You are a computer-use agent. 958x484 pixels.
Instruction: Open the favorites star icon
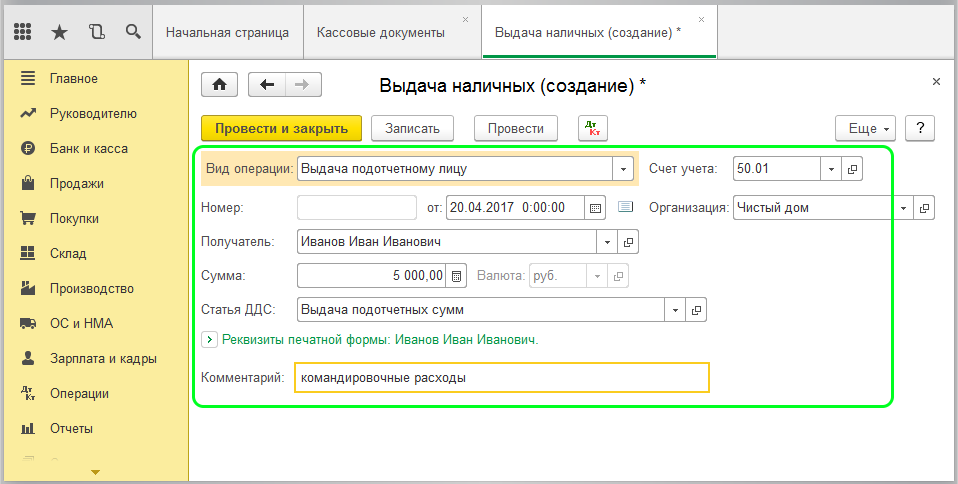[59, 32]
